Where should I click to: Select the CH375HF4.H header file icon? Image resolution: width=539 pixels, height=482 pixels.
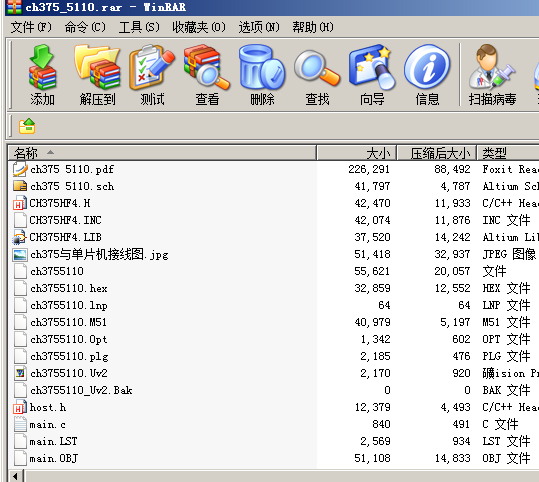(x=20, y=203)
